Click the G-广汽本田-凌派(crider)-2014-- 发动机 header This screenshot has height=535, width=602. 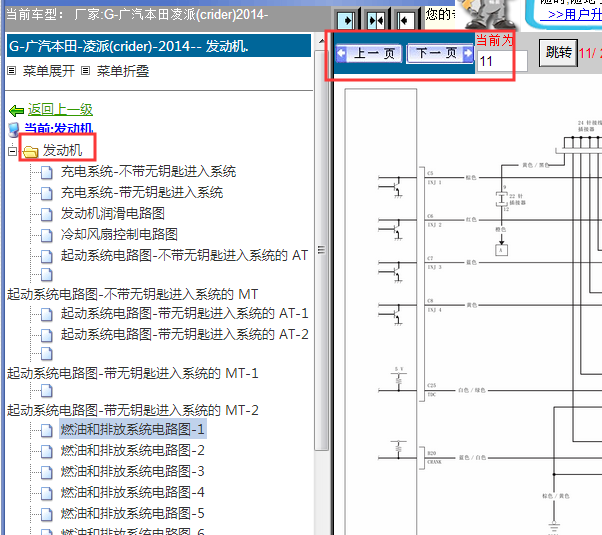point(159,46)
